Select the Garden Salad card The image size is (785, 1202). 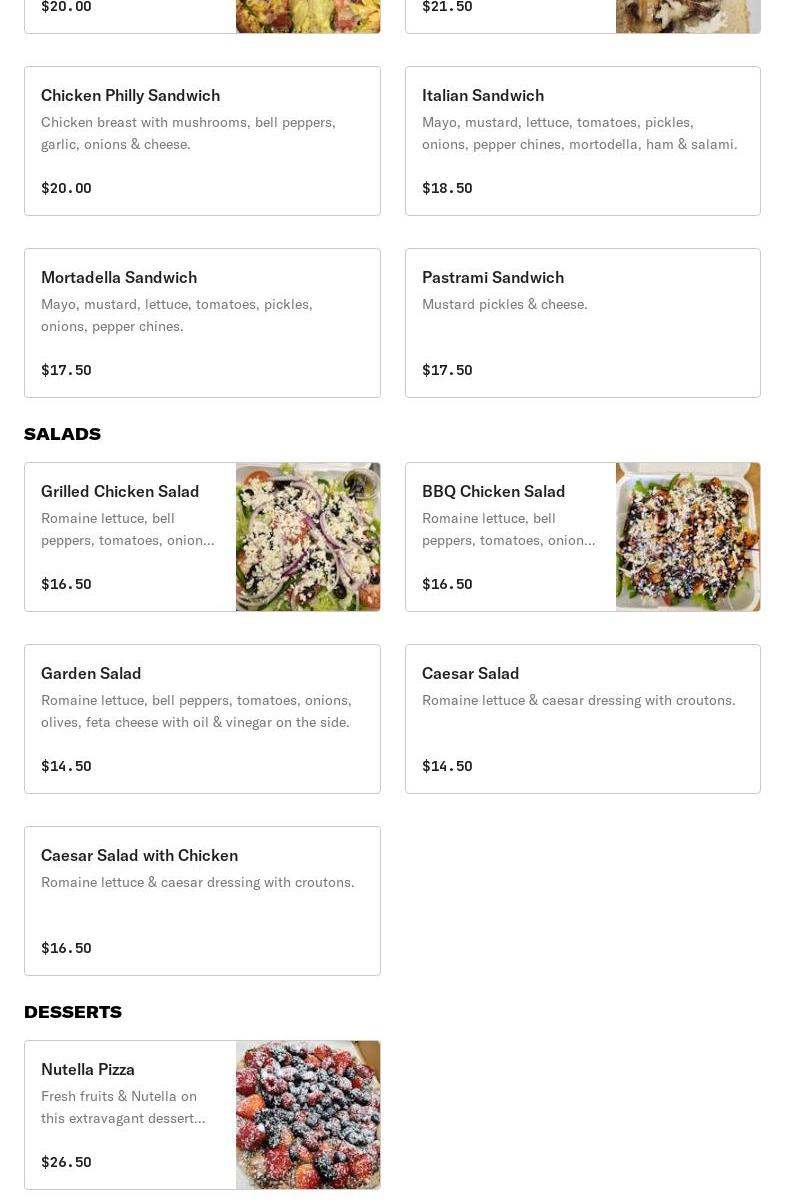coord(202,719)
